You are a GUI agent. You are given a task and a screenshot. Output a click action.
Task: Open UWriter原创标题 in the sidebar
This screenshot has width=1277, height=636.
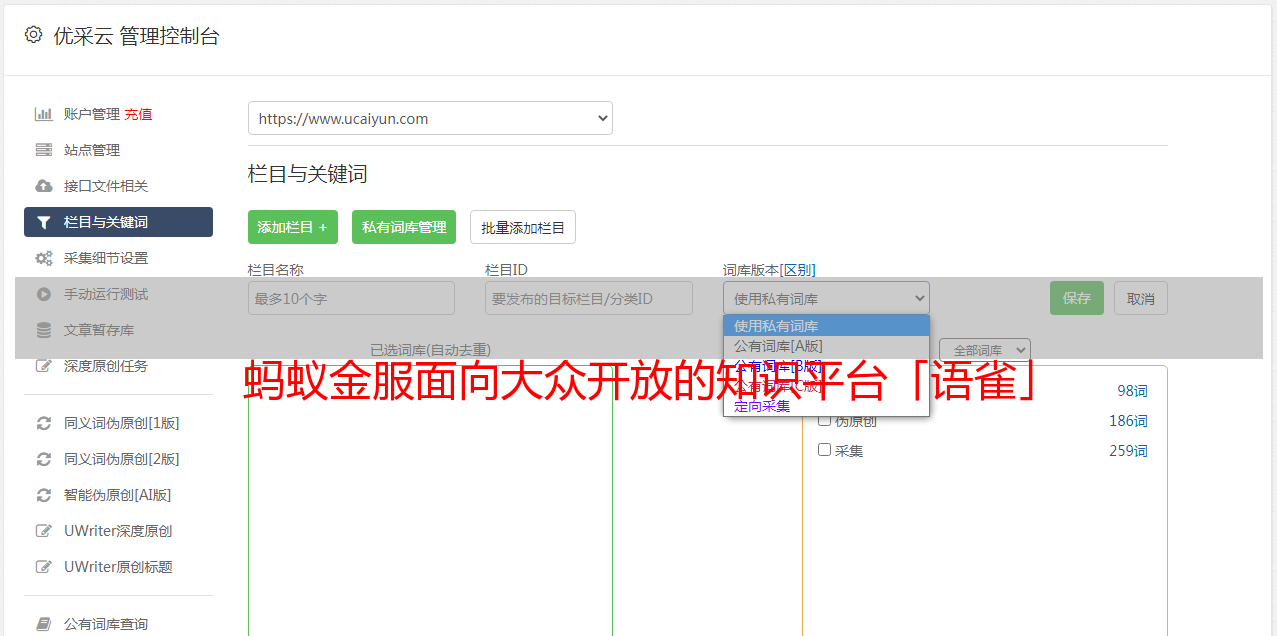click(x=118, y=567)
